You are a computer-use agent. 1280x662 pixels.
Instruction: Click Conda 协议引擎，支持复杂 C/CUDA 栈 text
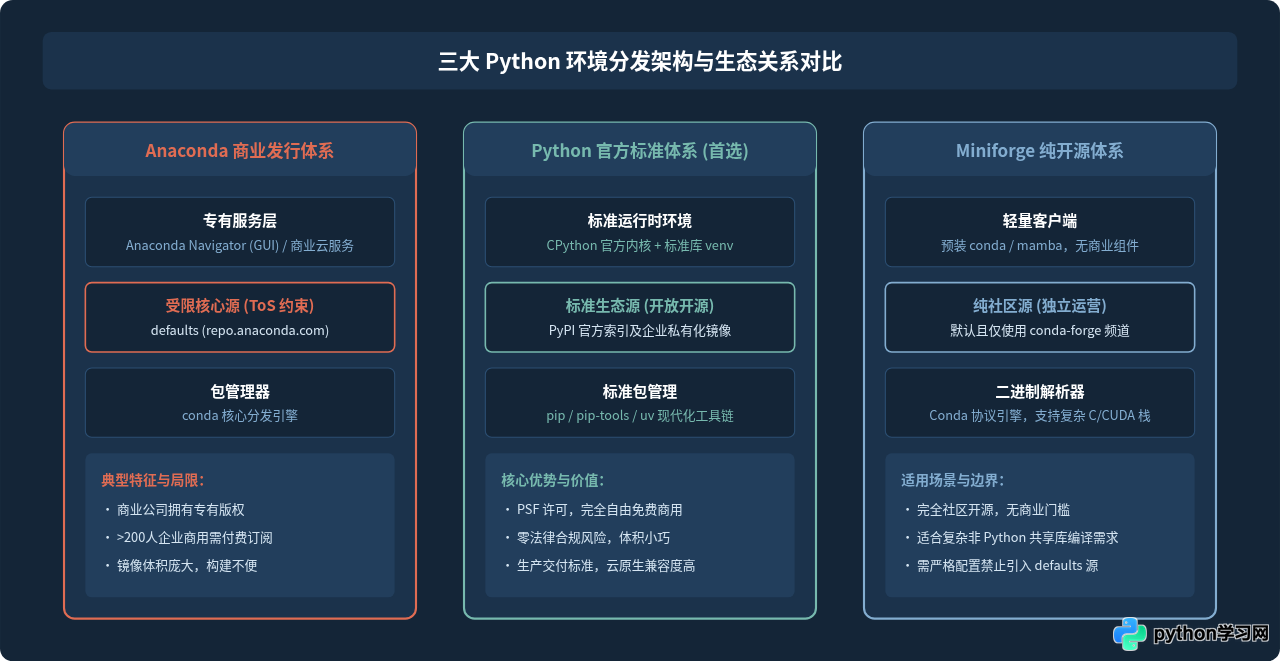pyautogui.click(x=1040, y=416)
